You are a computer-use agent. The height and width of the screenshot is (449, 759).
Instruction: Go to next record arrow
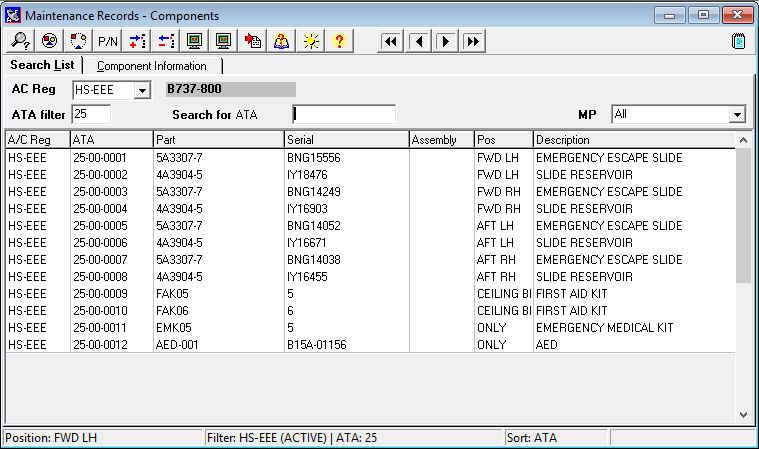pos(445,42)
